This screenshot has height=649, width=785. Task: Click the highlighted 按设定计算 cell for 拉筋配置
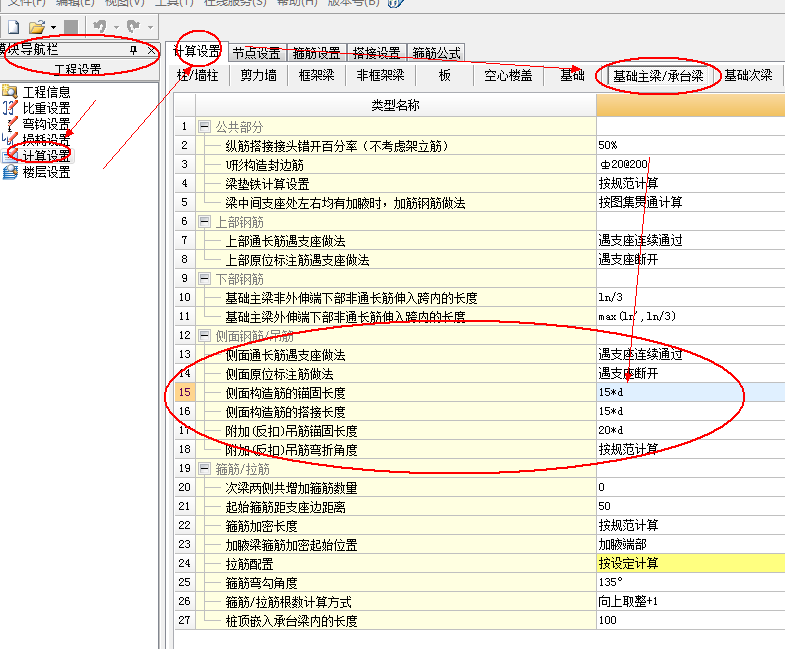690,563
